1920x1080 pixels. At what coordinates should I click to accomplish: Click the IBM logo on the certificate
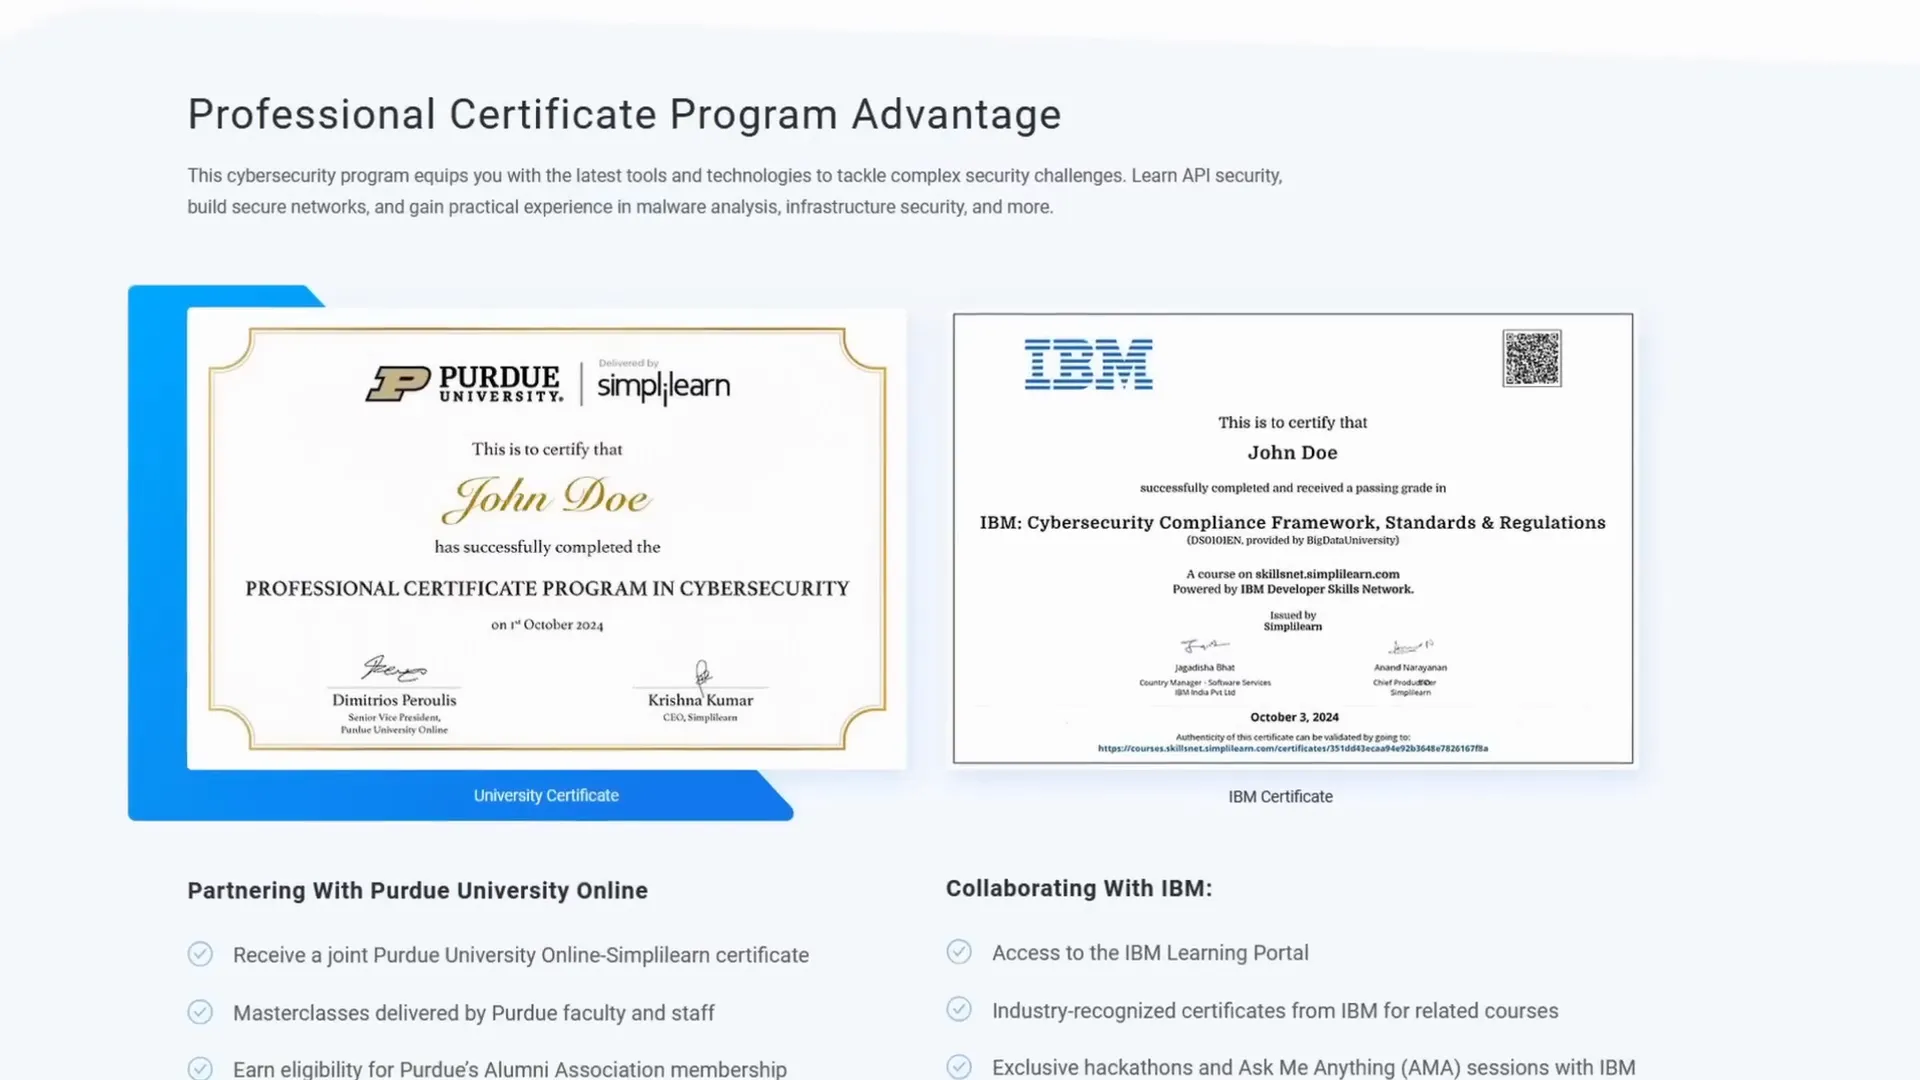pyautogui.click(x=1088, y=364)
